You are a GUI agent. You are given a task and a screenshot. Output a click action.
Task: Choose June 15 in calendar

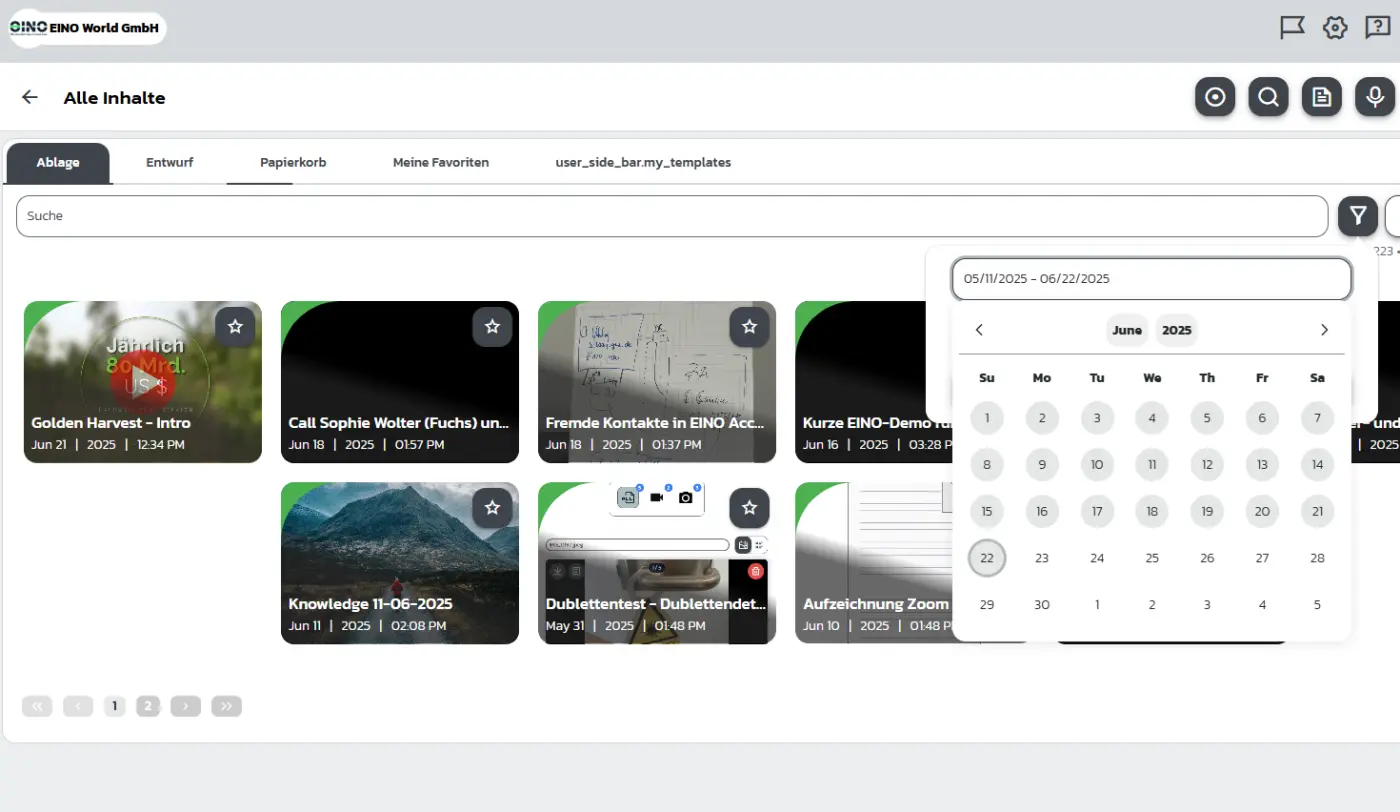pos(987,511)
